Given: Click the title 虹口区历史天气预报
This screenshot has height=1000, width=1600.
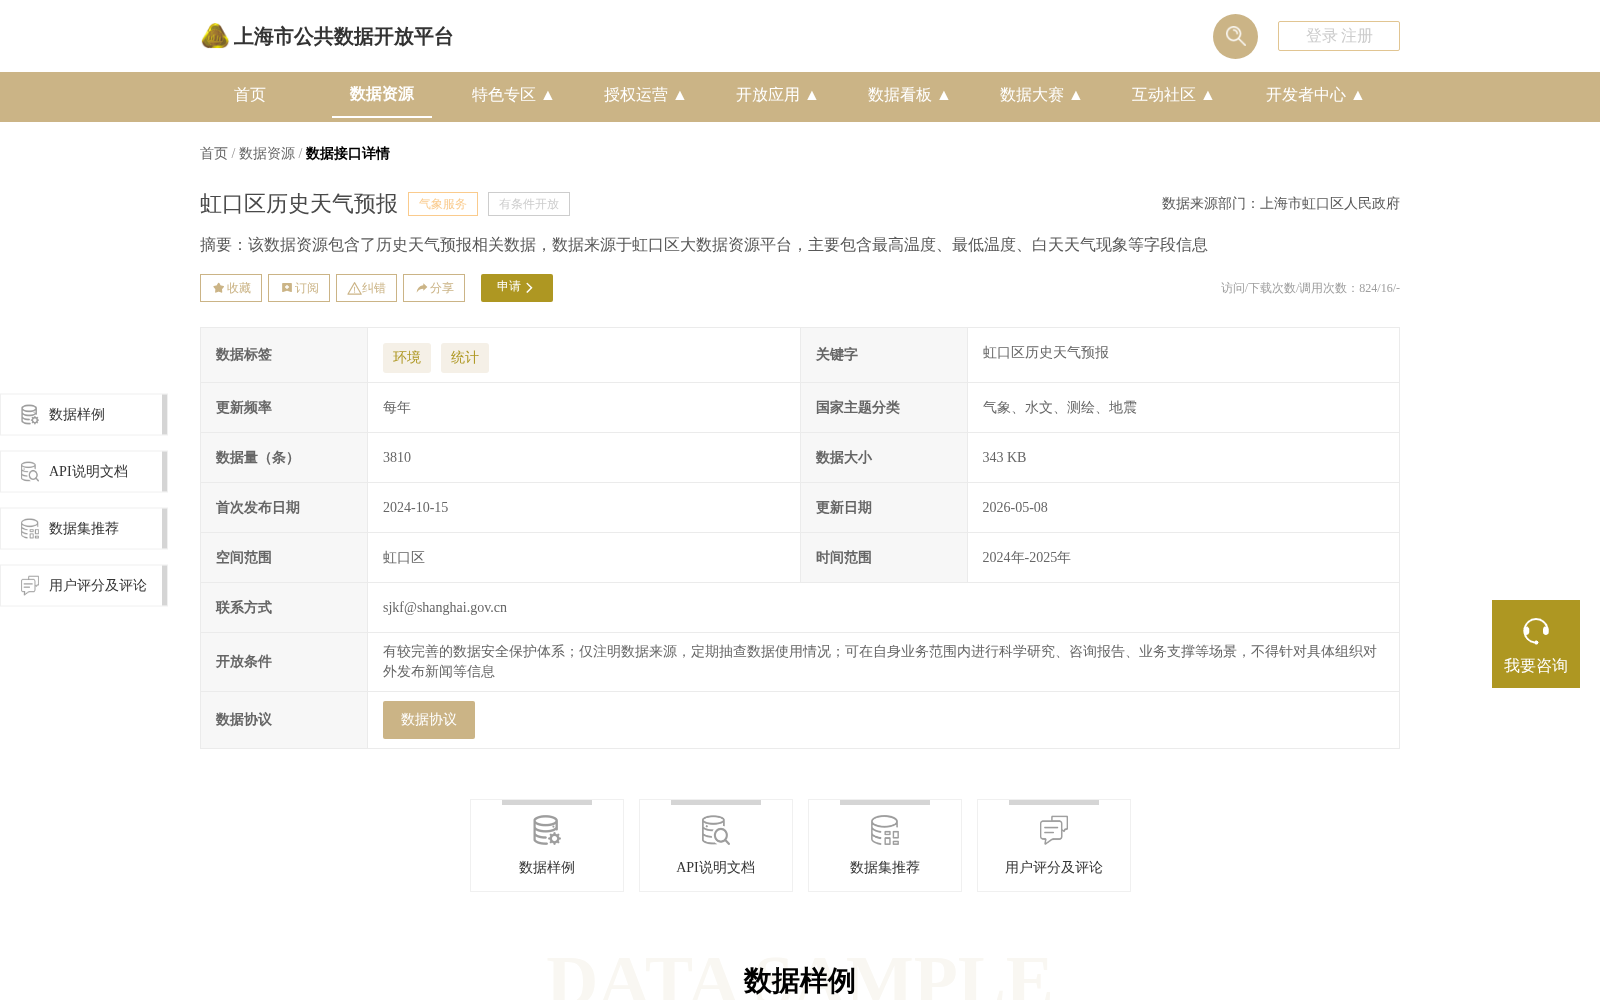Looking at the screenshot, I should point(299,204).
